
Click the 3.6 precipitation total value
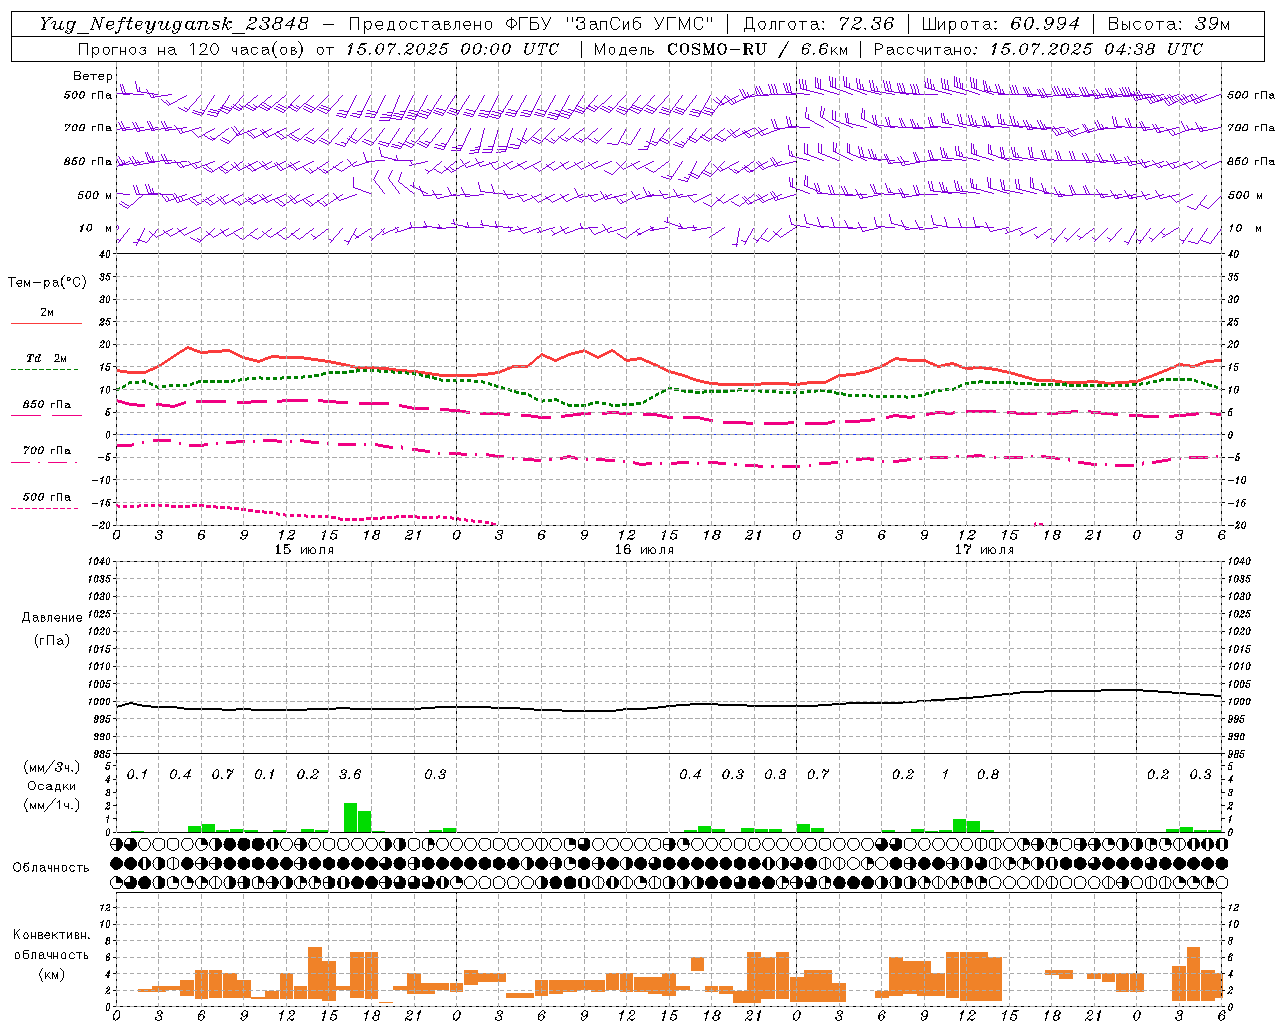click(x=350, y=774)
